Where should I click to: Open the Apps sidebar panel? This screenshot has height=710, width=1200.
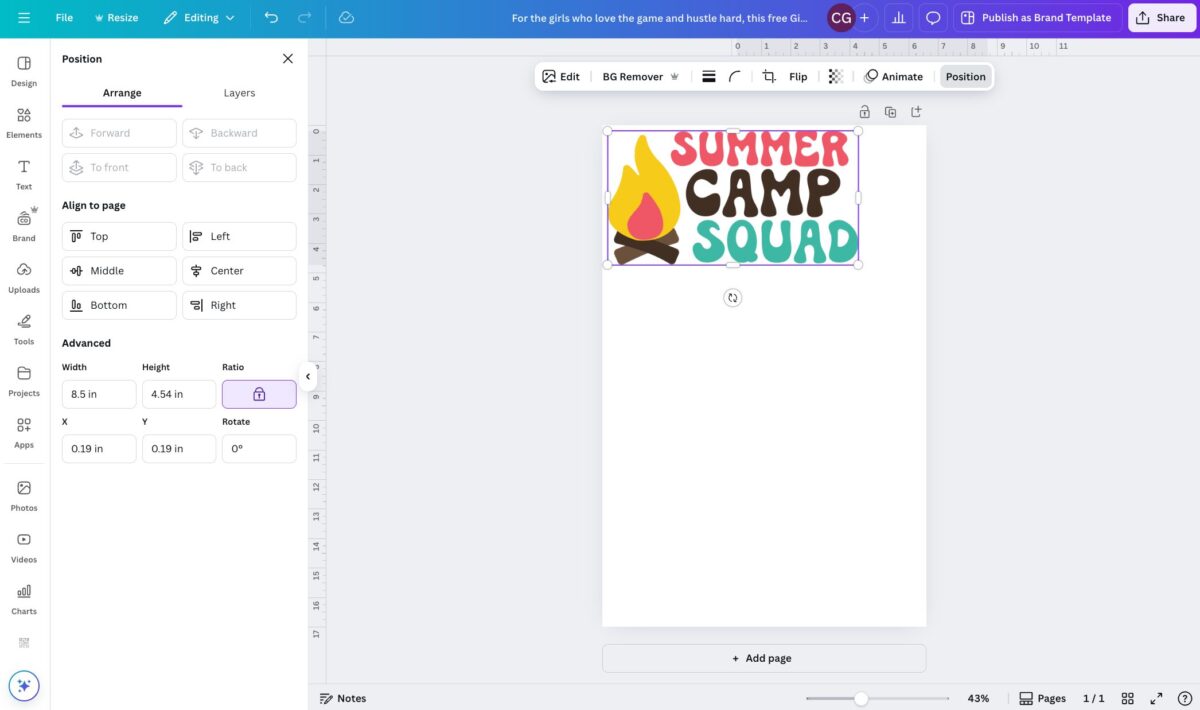point(24,433)
